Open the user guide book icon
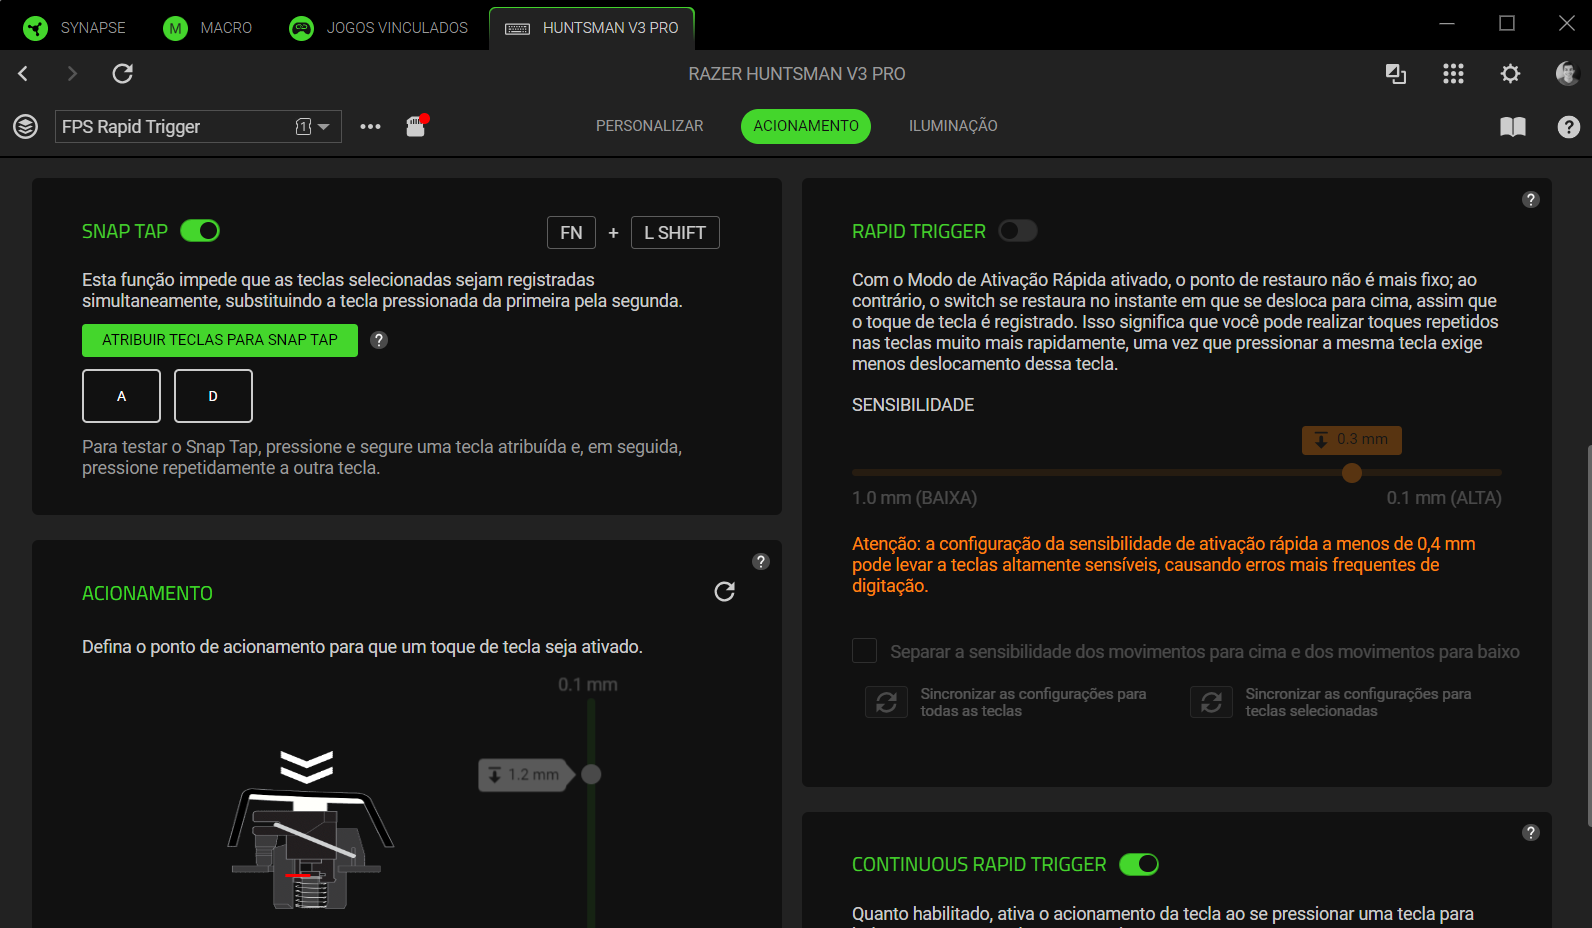Viewport: 1592px width, 928px height. click(1512, 126)
